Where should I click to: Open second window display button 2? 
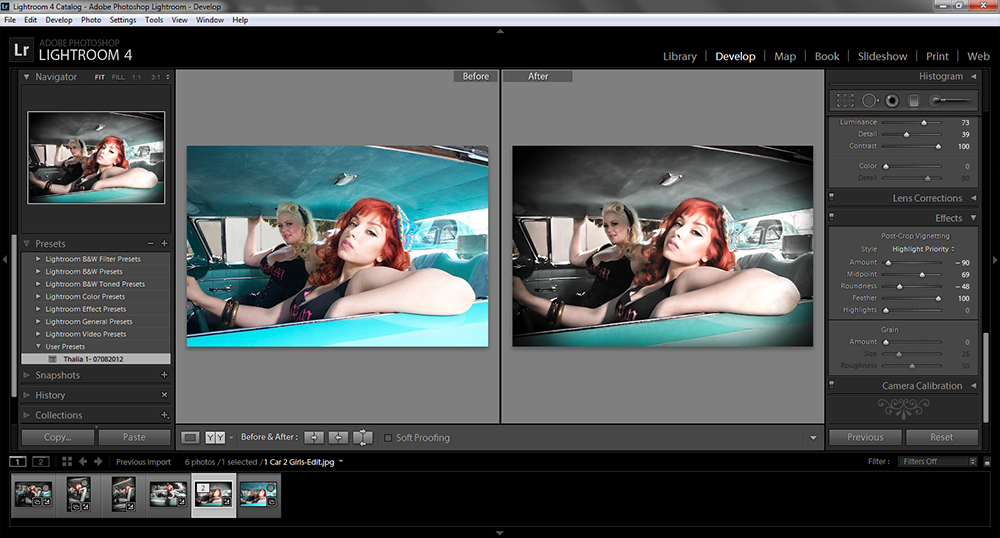point(40,462)
